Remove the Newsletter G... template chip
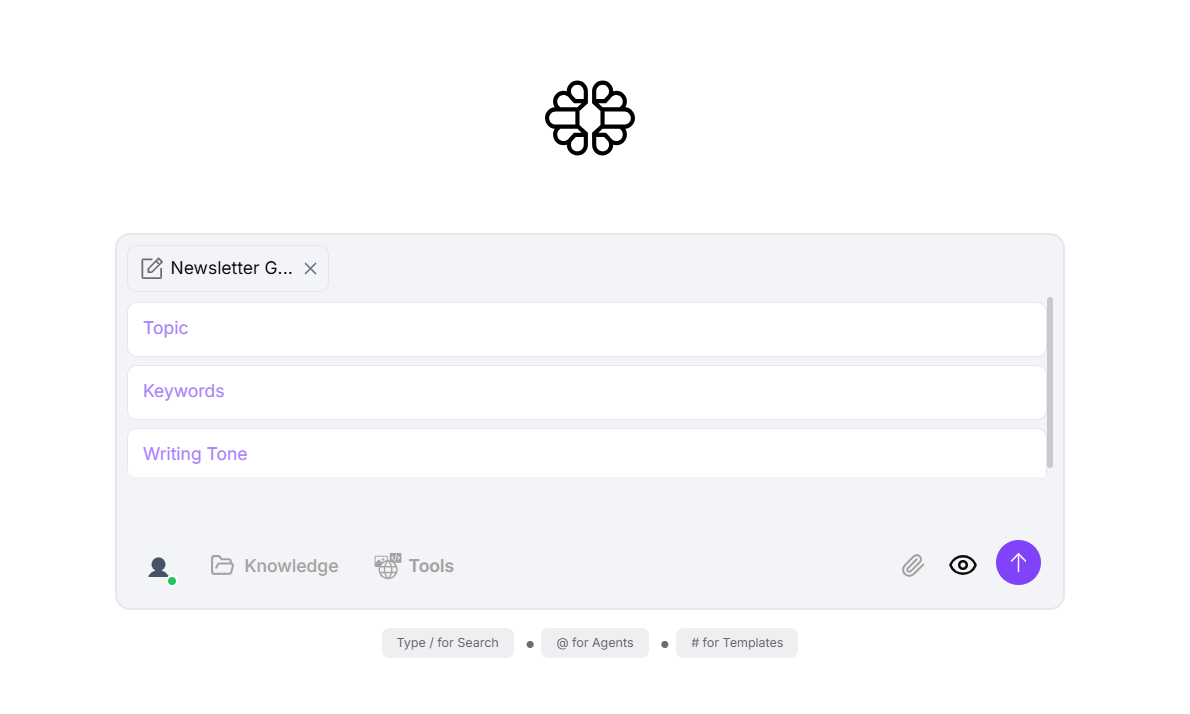The height and width of the screenshot is (714, 1190). coord(310,269)
